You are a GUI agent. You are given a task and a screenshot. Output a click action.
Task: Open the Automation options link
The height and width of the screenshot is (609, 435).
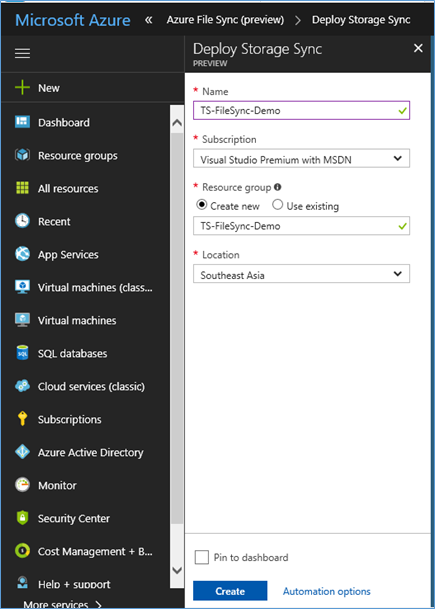pos(327,592)
